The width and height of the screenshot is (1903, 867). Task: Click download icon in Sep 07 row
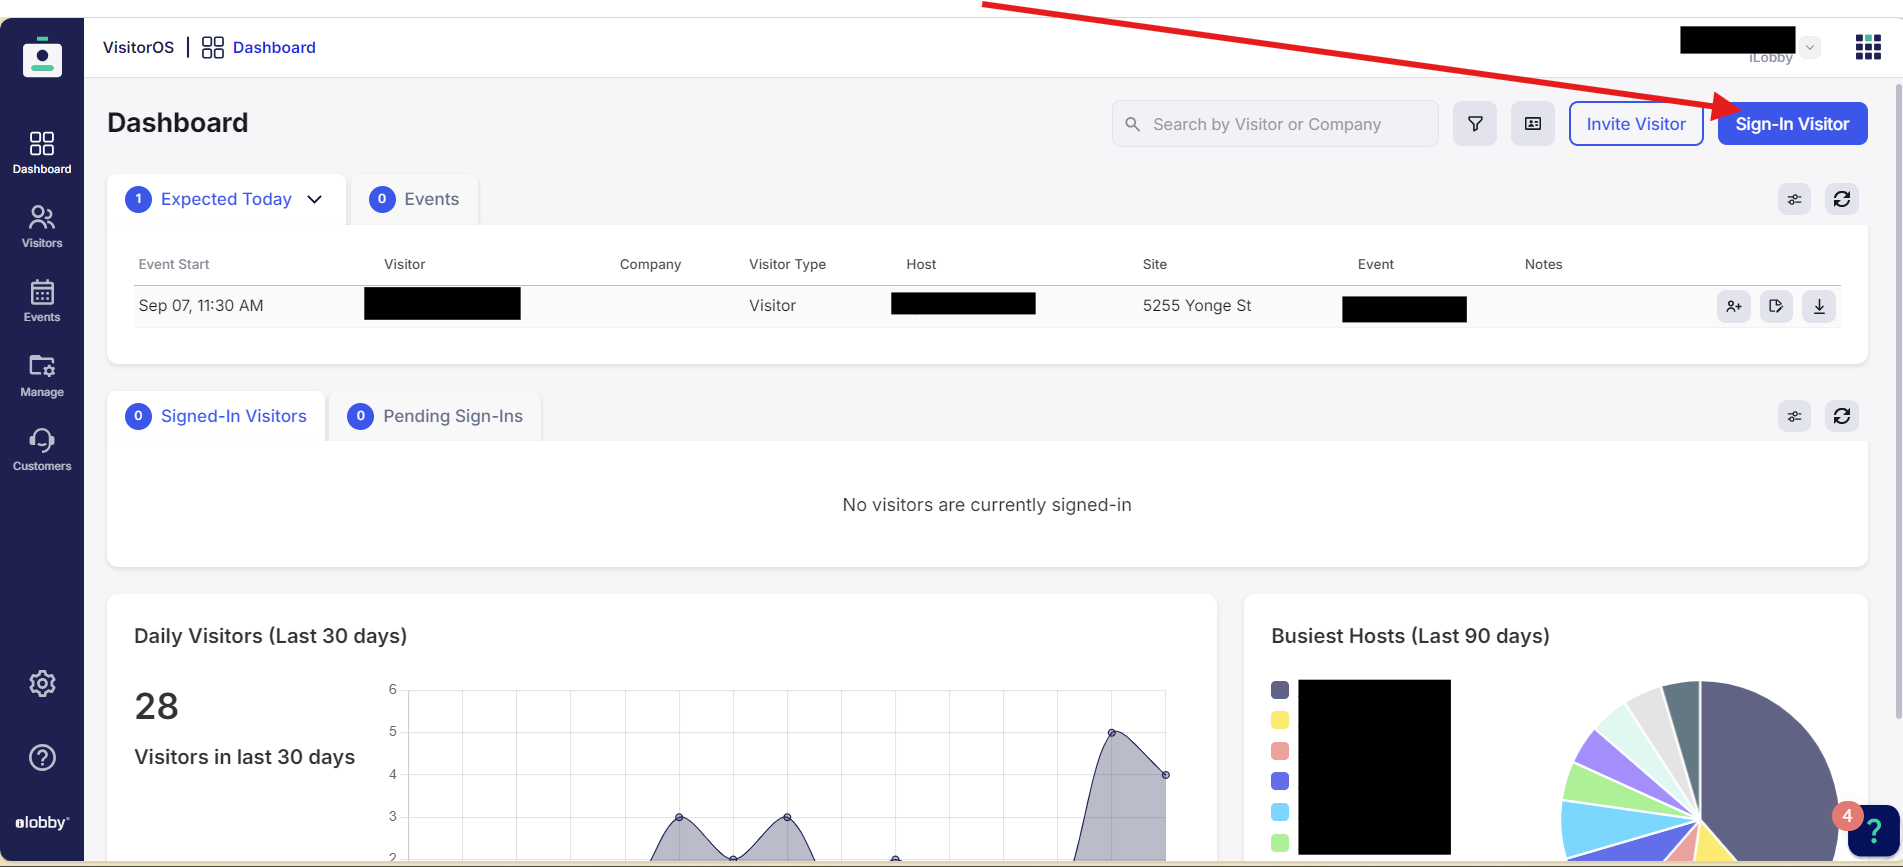click(1819, 306)
